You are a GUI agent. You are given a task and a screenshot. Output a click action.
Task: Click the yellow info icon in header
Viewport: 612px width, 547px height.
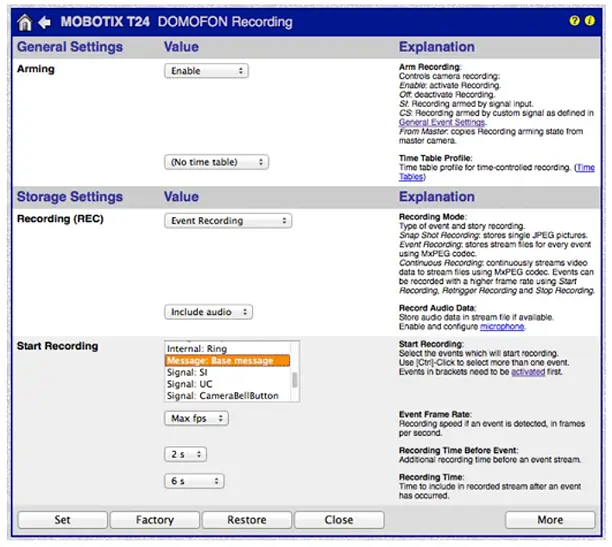click(589, 21)
